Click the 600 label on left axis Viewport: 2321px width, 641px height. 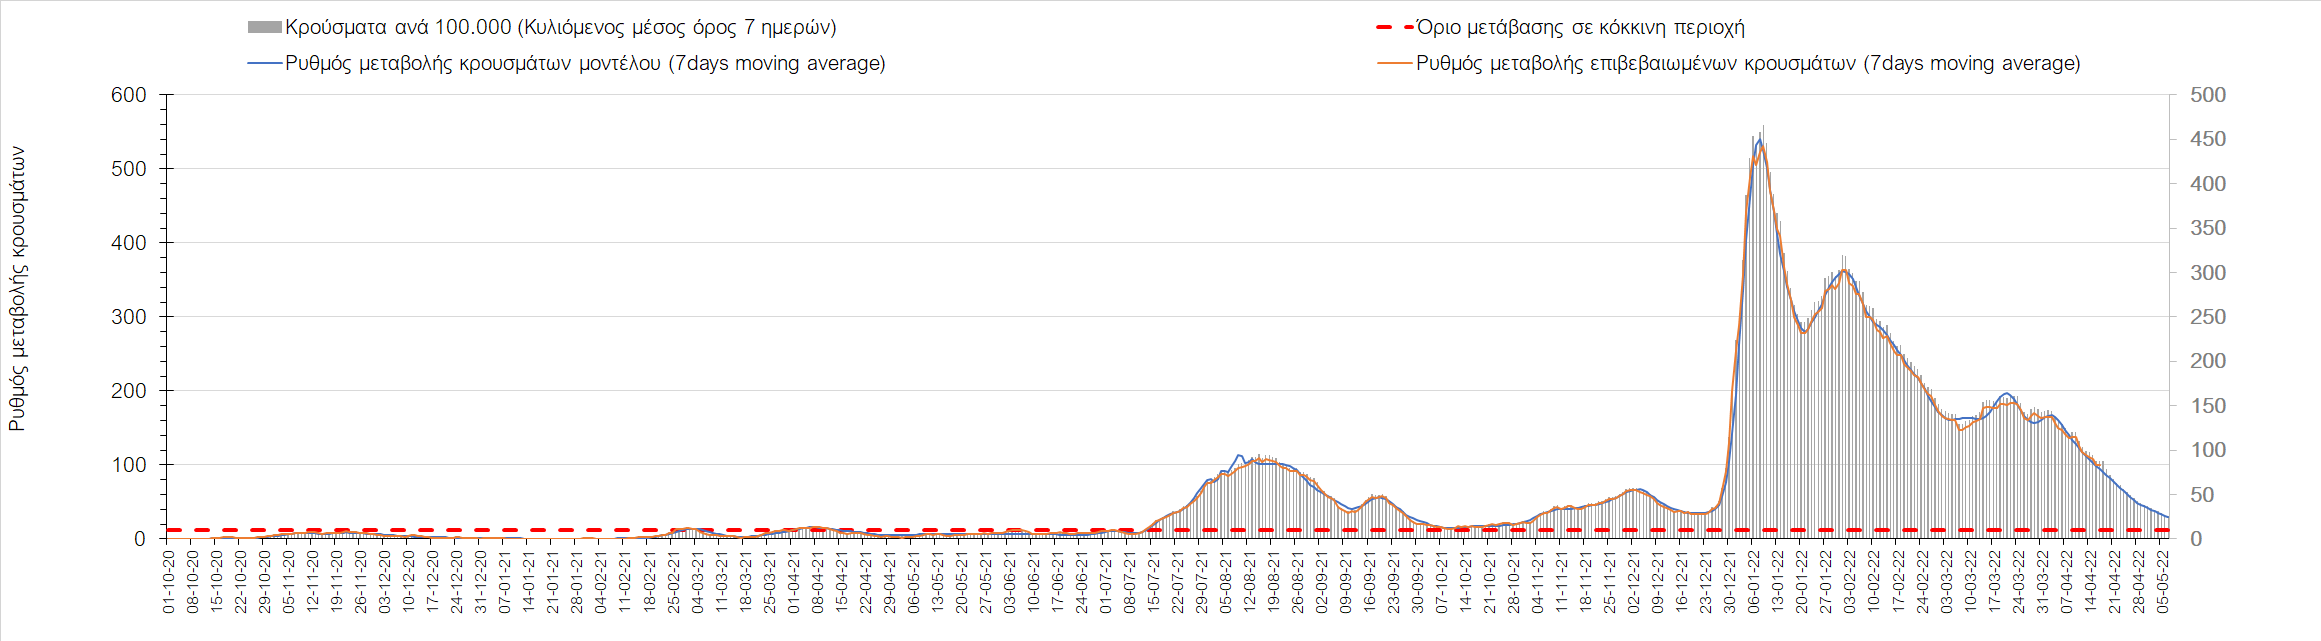(128, 95)
